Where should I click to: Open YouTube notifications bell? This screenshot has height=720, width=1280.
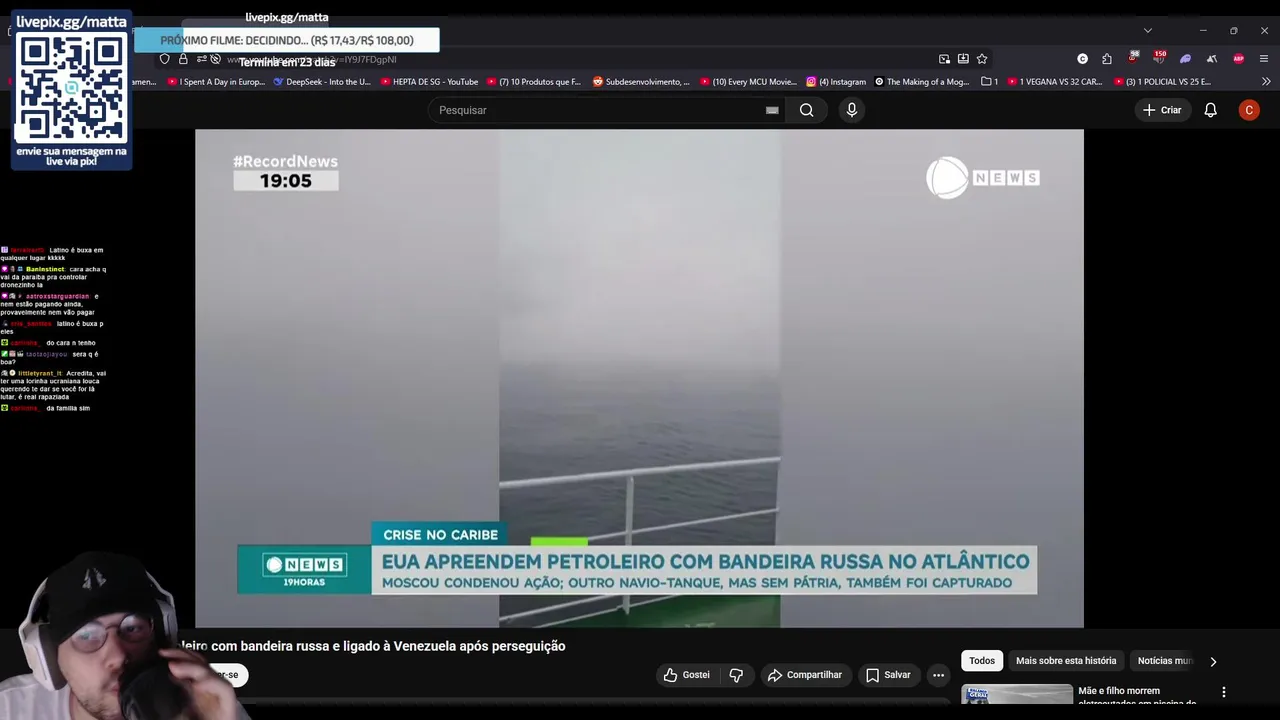1210,110
